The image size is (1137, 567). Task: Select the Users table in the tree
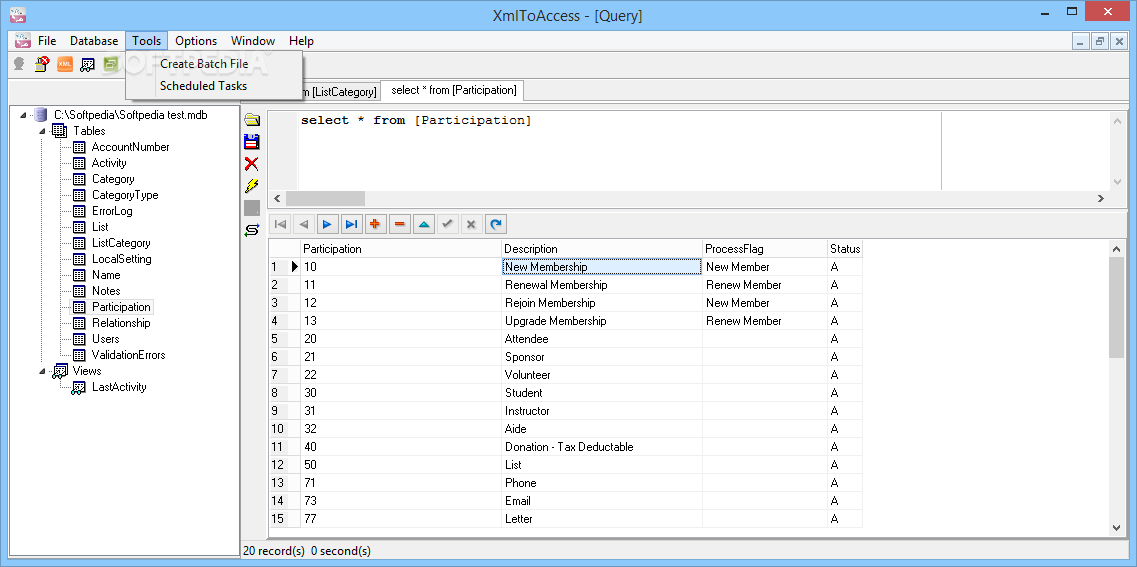pos(105,339)
